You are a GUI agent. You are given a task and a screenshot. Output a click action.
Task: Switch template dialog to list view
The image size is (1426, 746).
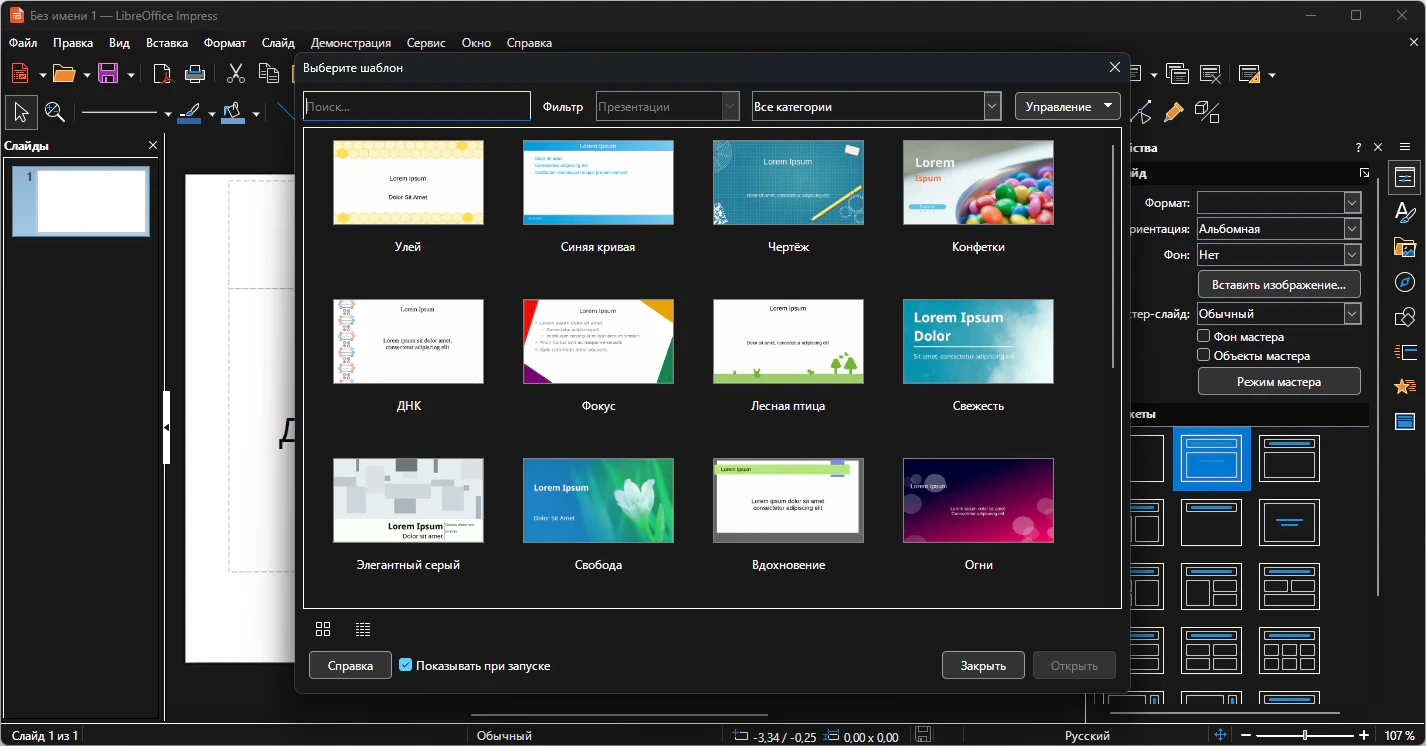click(363, 629)
